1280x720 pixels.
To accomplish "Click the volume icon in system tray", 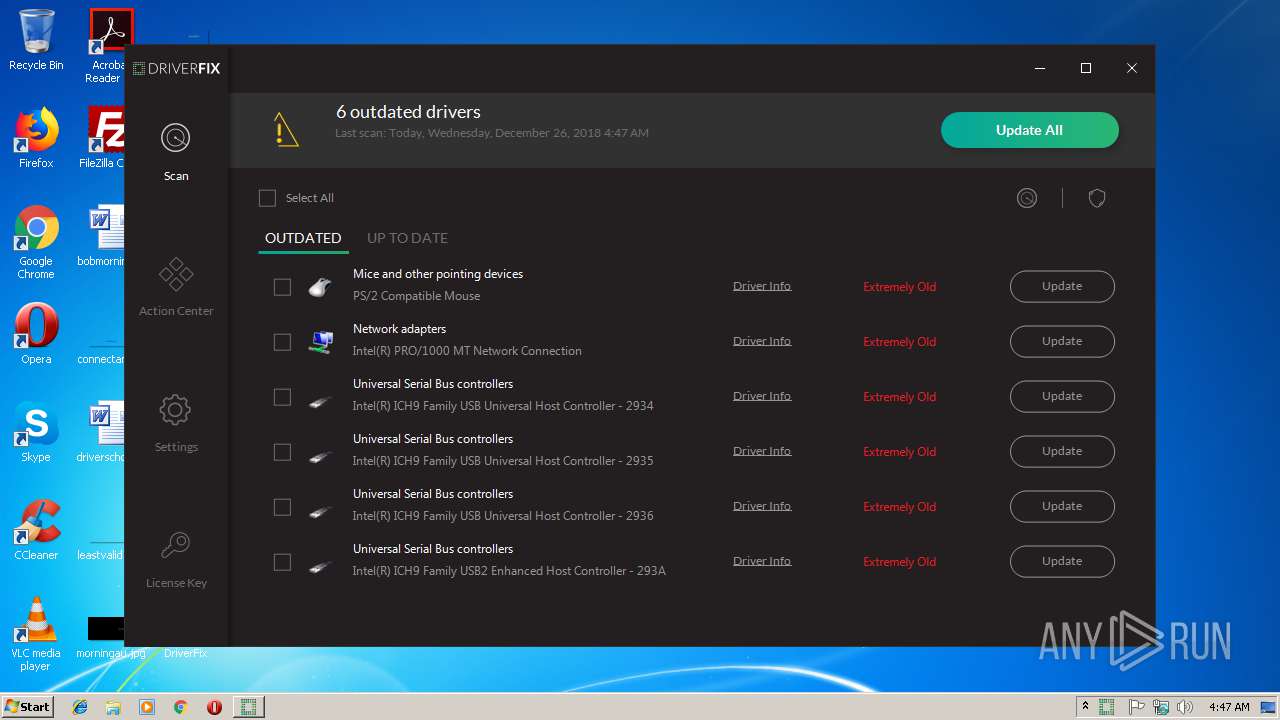I will pos(1185,707).
